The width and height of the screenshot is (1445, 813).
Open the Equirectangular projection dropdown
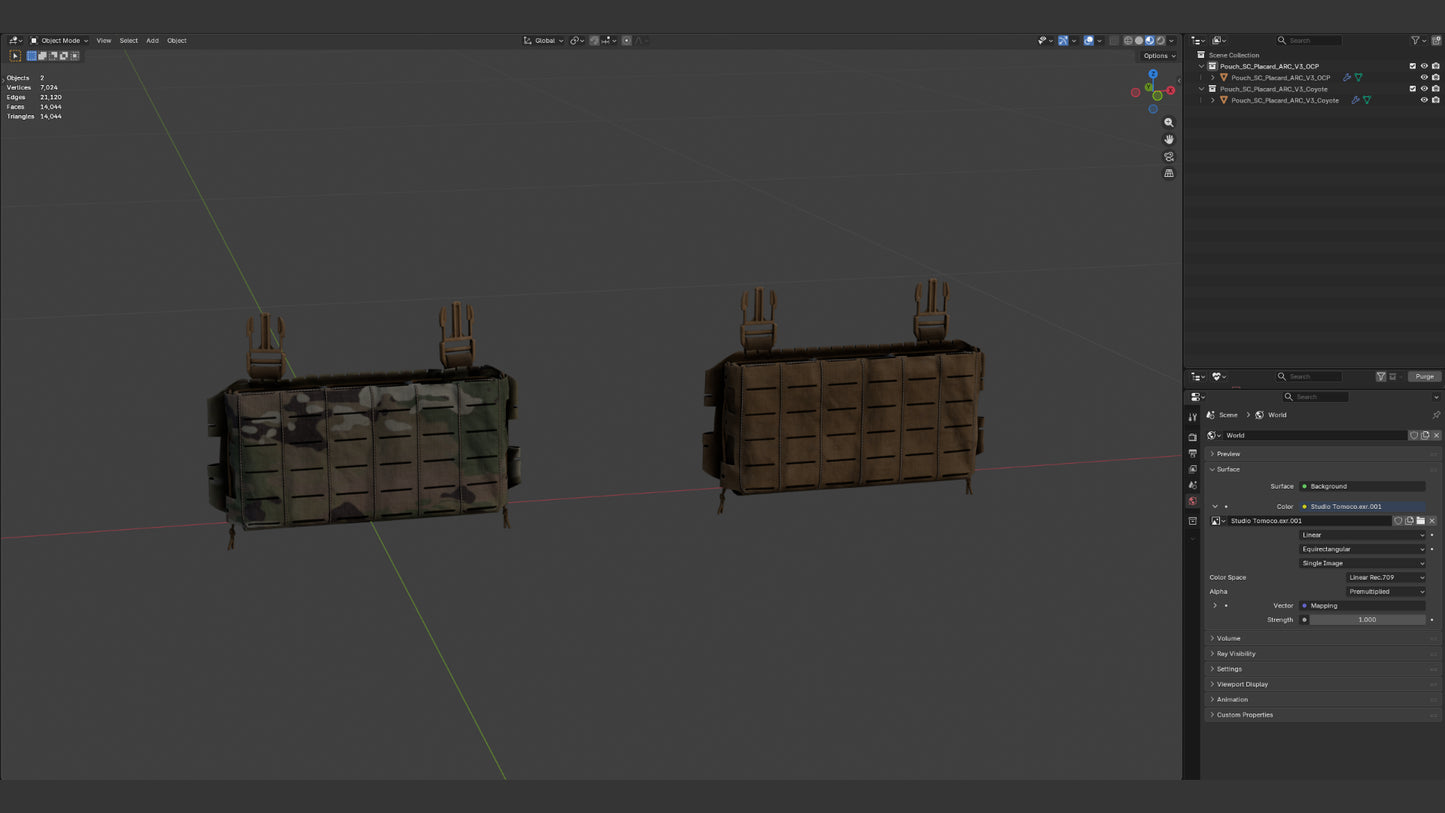point(1362,549)
